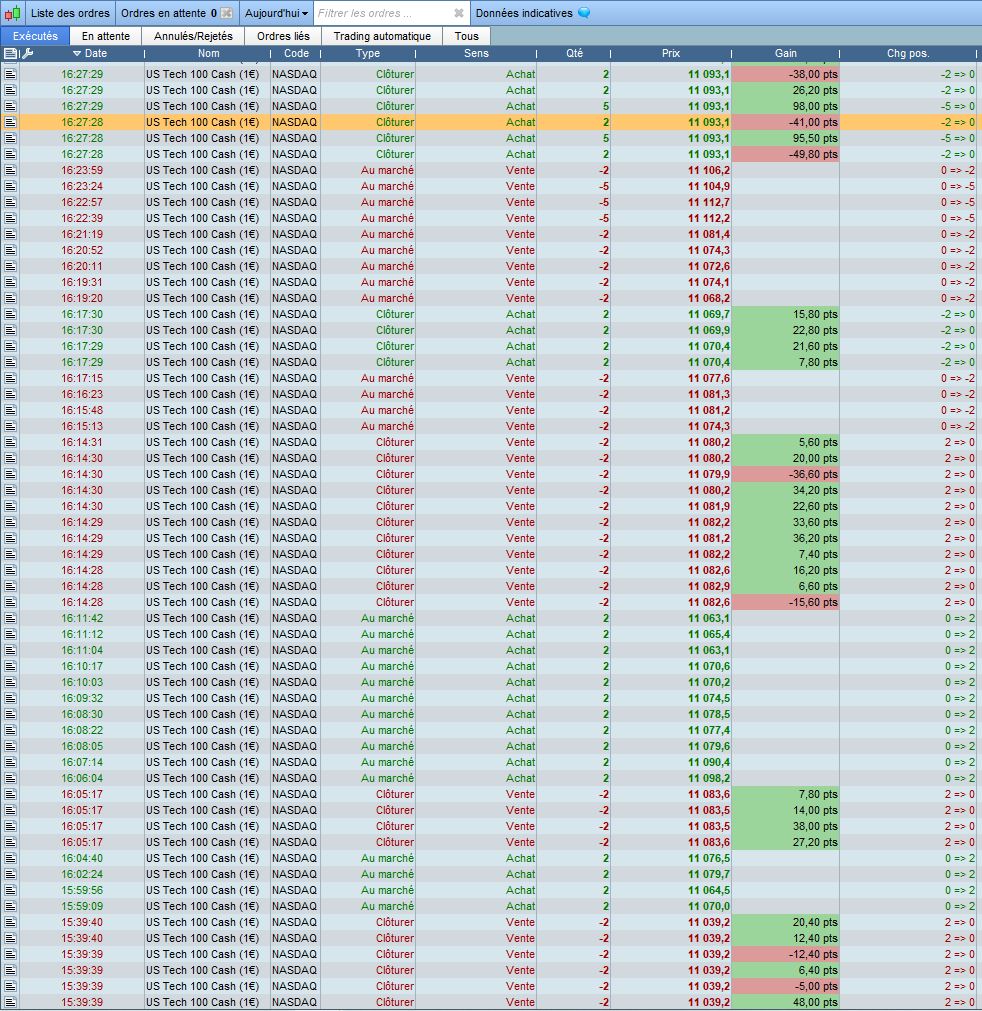Image resolution: width=982 pixels, height=1011 pixels.
Task: Open the Ordres liés tab
Action: pyautogui.click(x=283, y=36)
